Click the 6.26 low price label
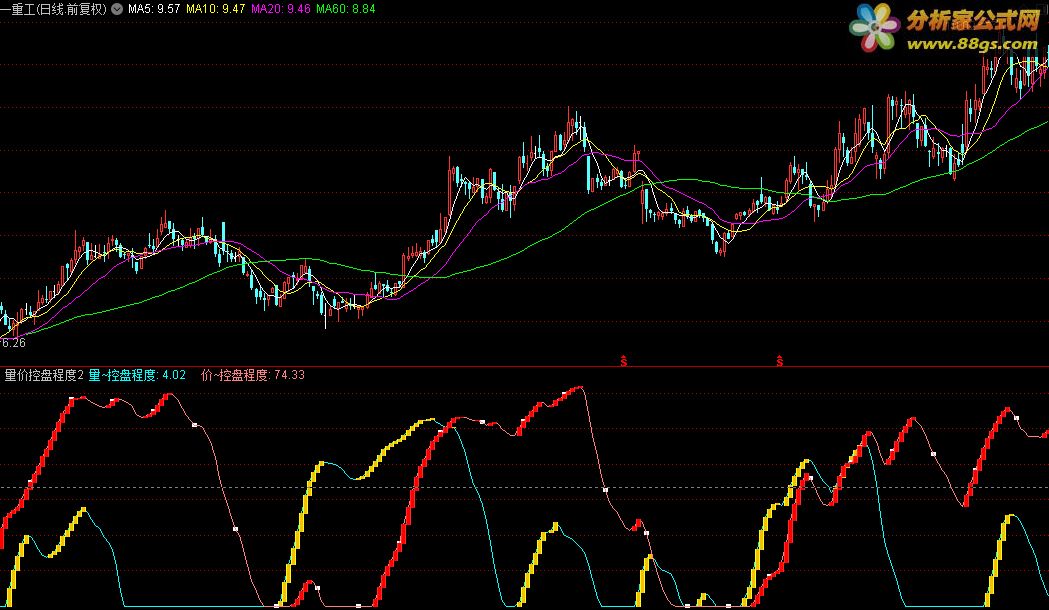 (13, 343)
